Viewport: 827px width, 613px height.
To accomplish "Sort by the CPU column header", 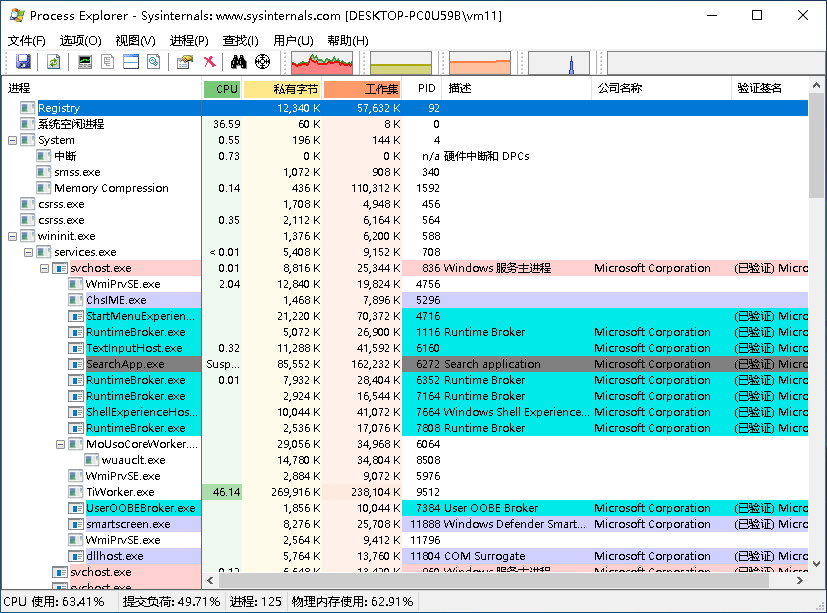I will tap(222, 89).
